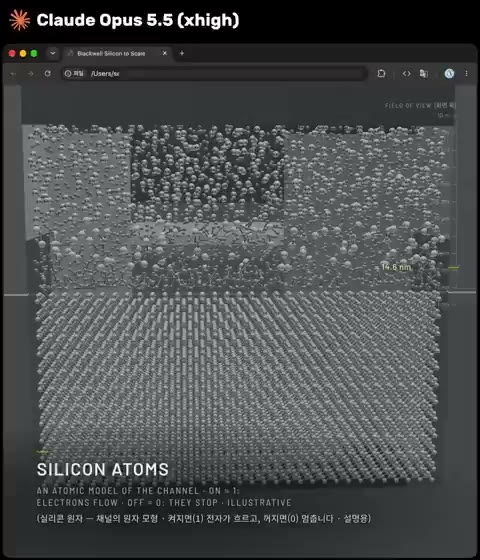Click the translate page icon
480x560 pixels.
pos(424,74)
